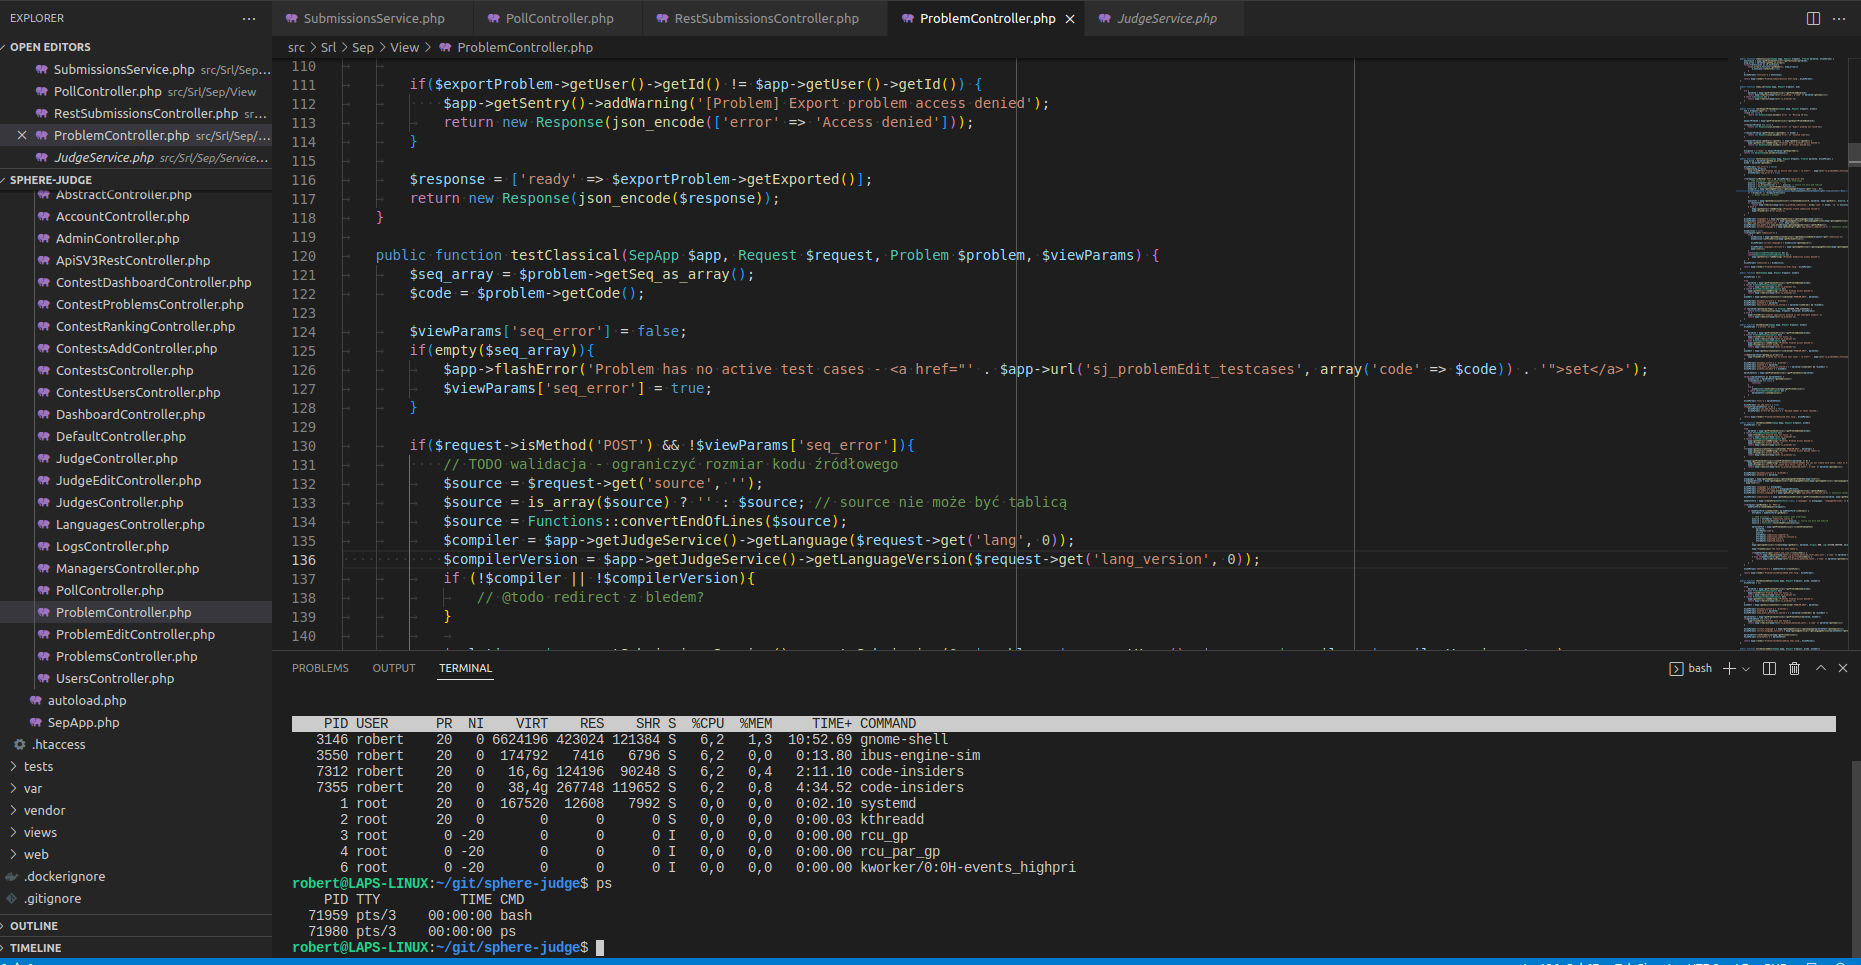Open AdminController.php PHP file icon
1861x965 pixels.
(x=43, y=239)
